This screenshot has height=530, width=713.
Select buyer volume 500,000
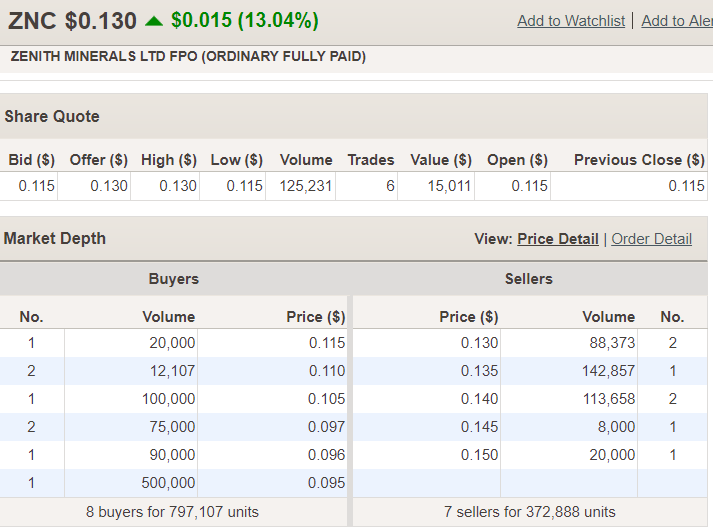pos(168,483)
